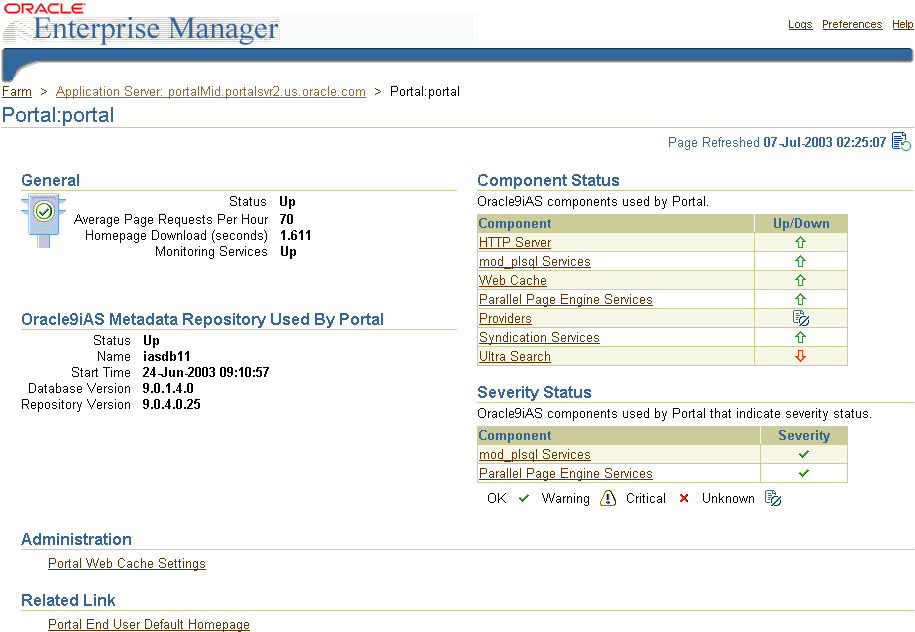
Task: Open Syndication Services link
Action: [539, 337]
